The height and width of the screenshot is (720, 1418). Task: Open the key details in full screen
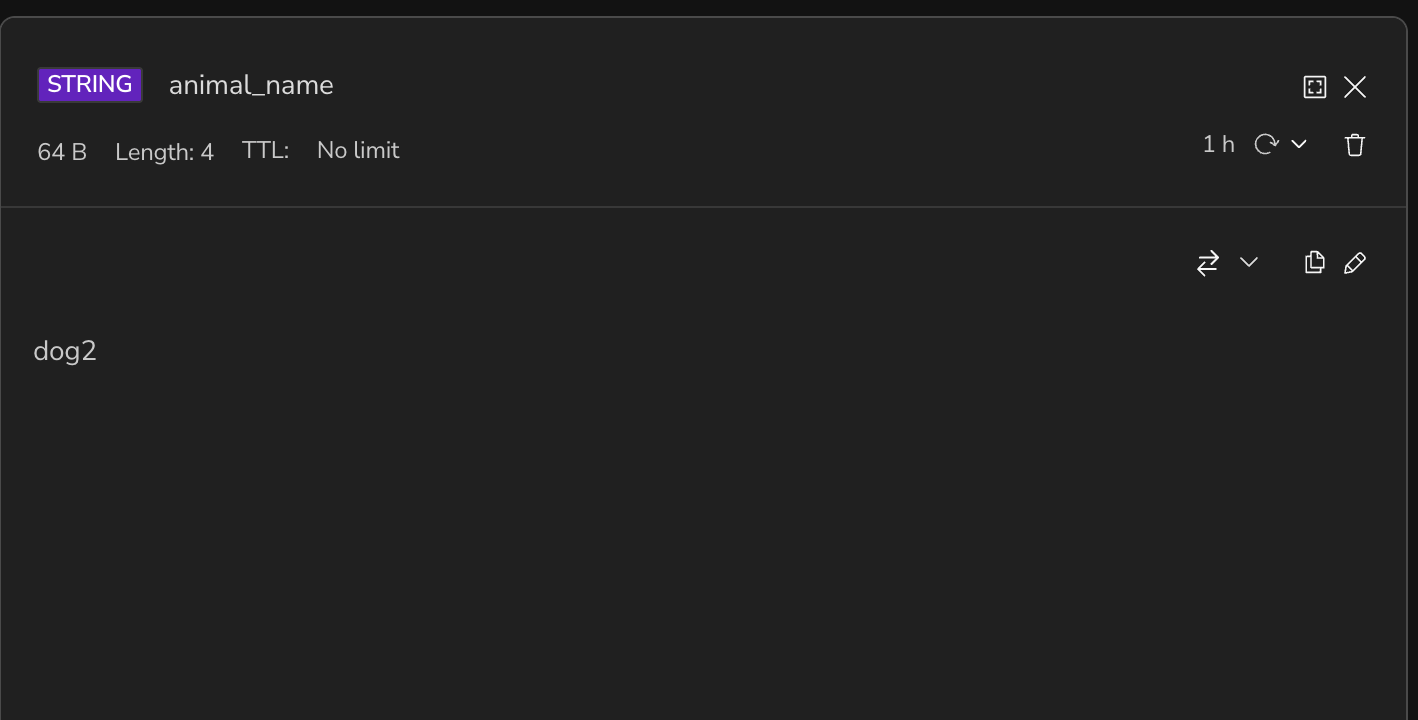click(x=1315, y=87)
